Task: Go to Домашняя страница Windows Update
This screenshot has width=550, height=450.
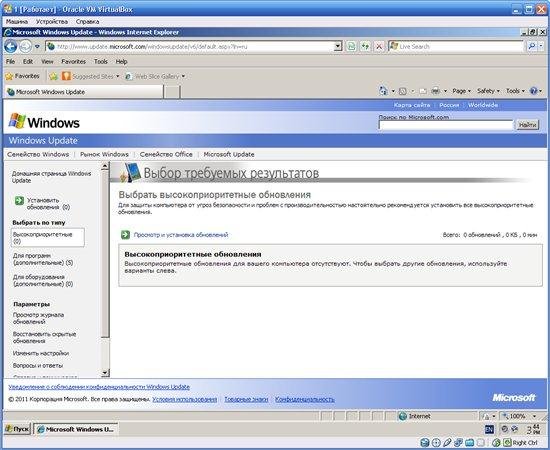Action: coord(51,177)
